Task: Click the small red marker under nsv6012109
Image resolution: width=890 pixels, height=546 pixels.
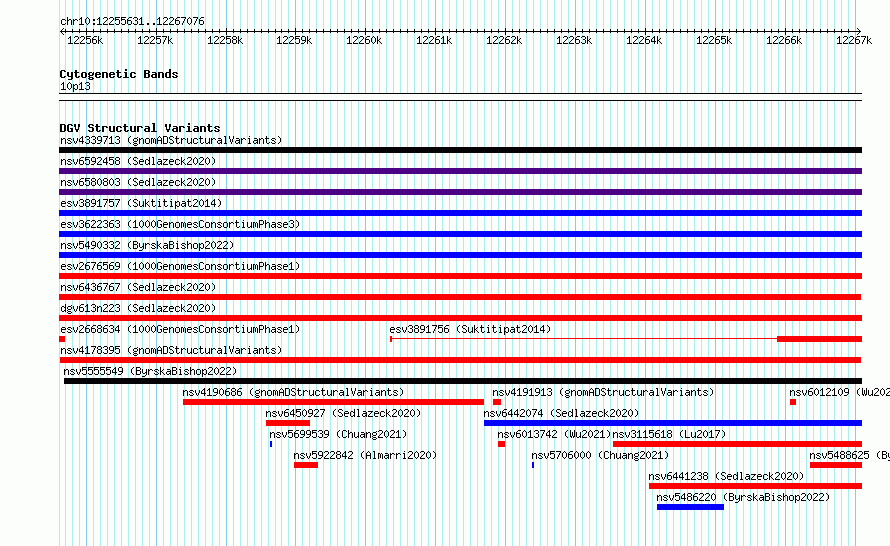Action: point(793,402)
